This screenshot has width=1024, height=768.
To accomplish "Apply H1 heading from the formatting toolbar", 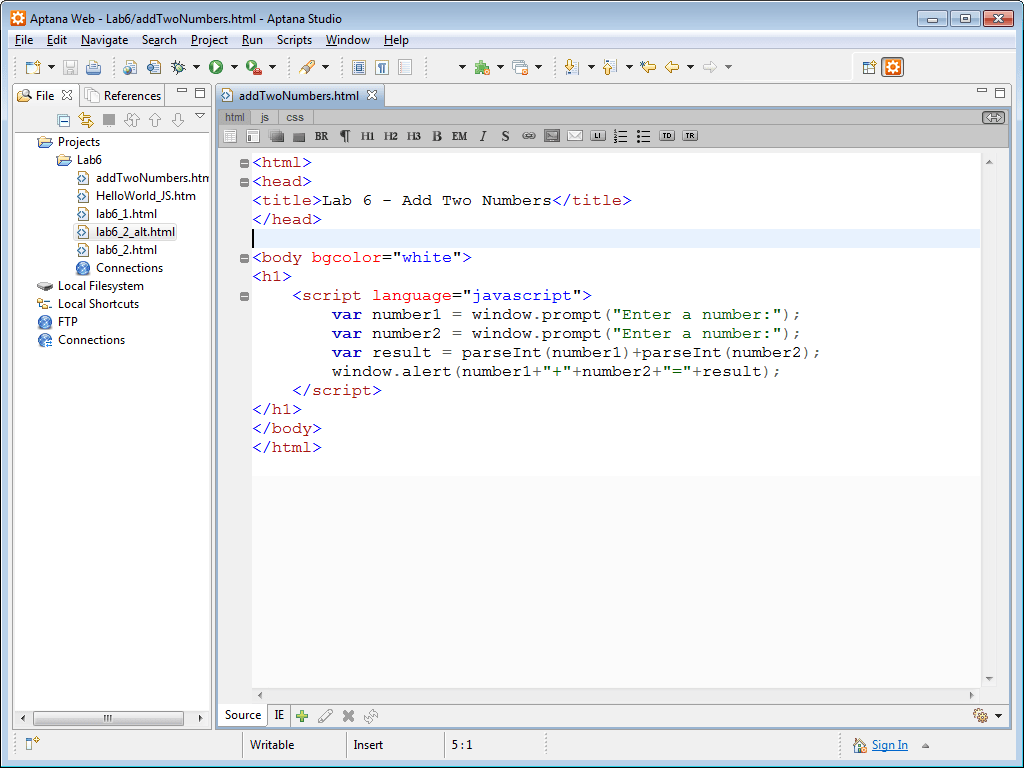I will pyautogui.click(x=366, y=136).
